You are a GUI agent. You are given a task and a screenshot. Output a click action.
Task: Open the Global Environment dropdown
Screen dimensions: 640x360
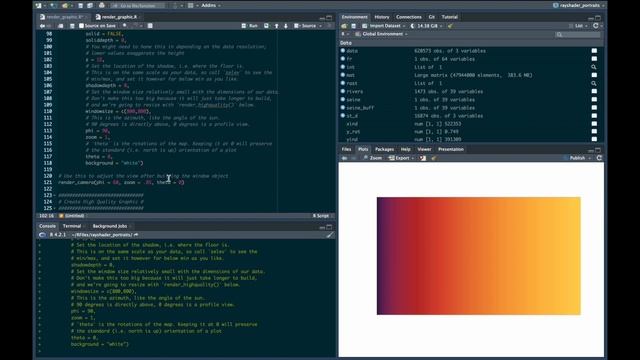pos(382,34)
